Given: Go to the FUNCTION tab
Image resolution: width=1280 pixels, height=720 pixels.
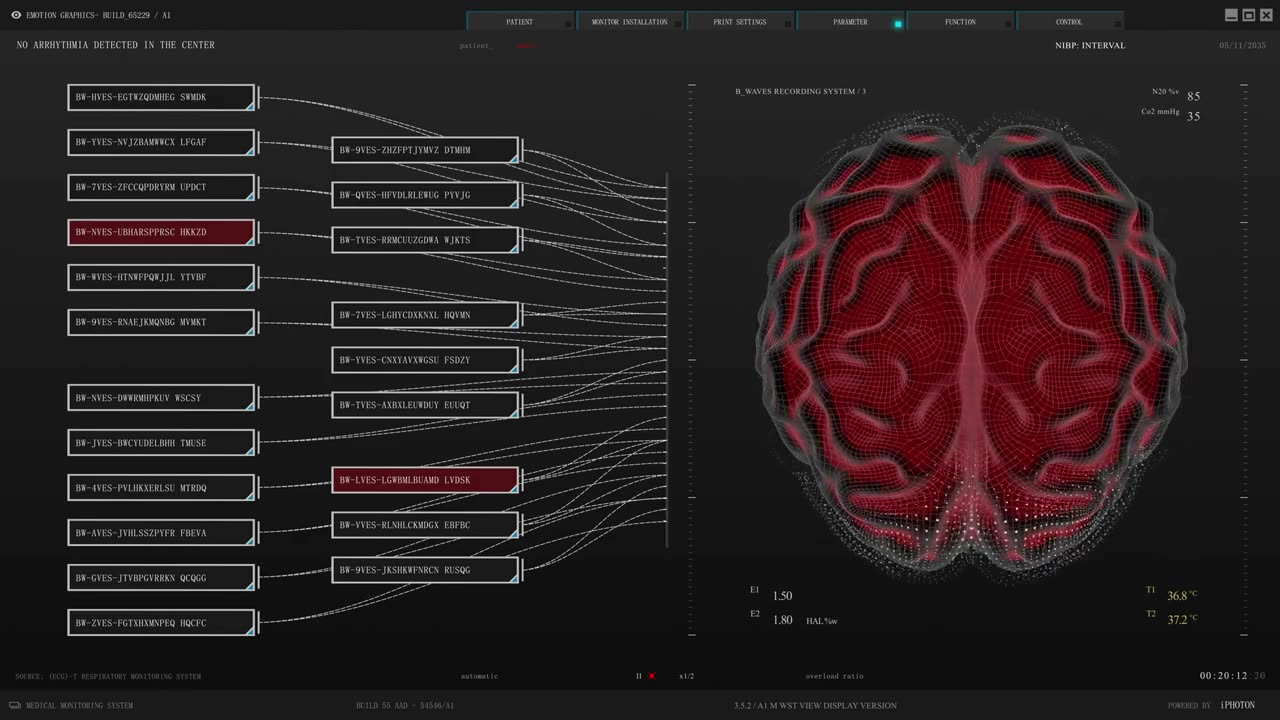Looking at the screenshot, I should pyautogui.click(x=960, y=21).
